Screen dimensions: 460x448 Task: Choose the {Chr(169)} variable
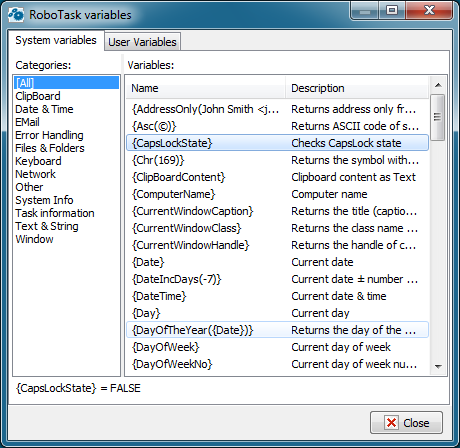click(x=277, y=160)
